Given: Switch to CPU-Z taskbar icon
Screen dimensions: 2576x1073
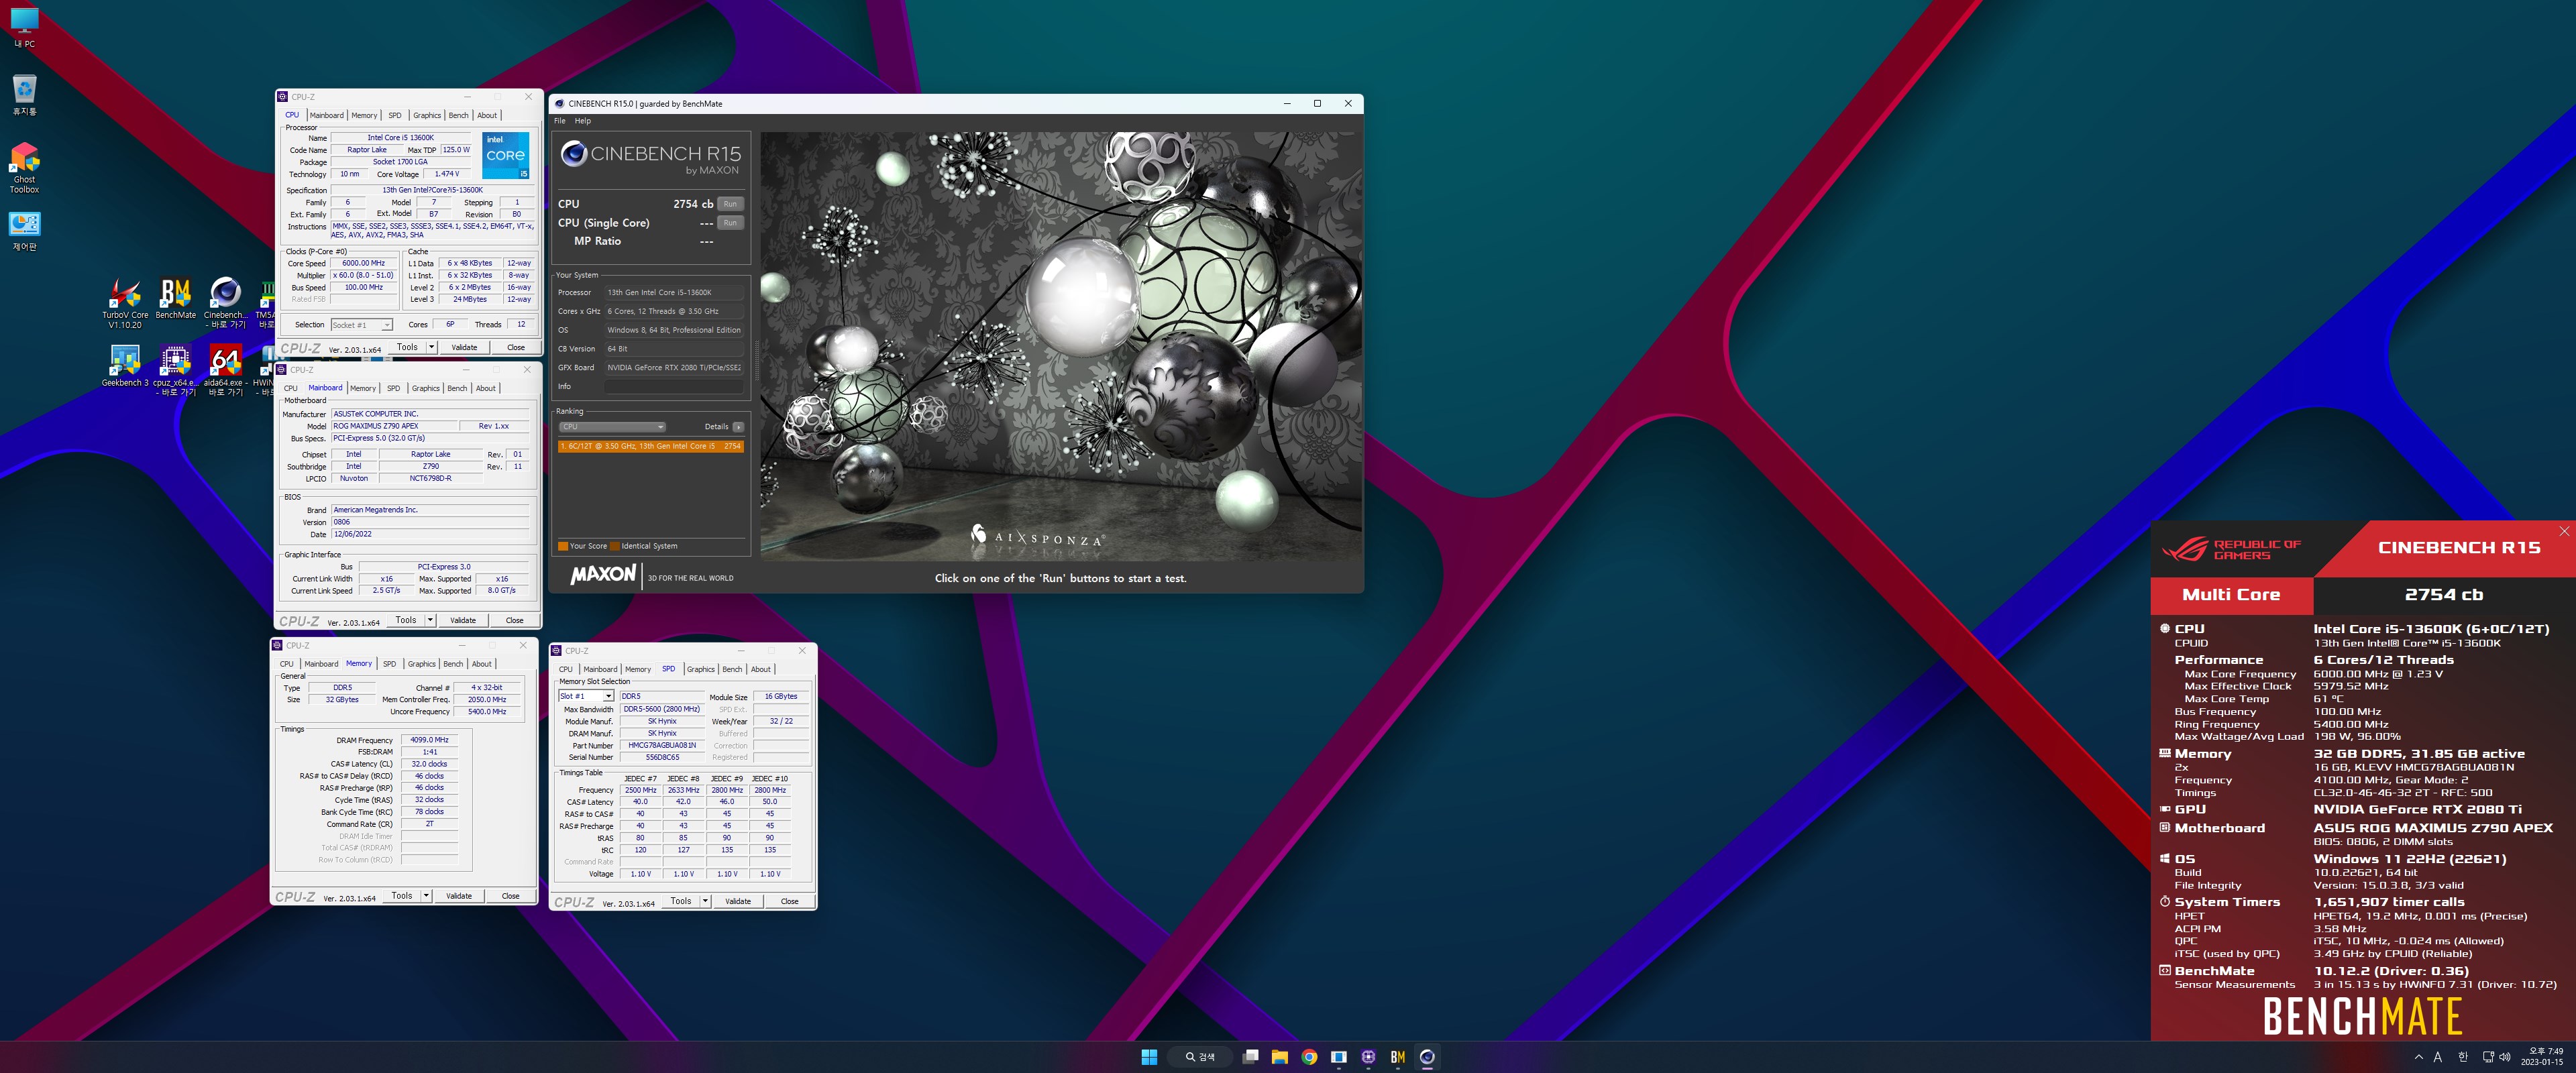Looking at the screenshot, I should click(x=1368, y=1056).
